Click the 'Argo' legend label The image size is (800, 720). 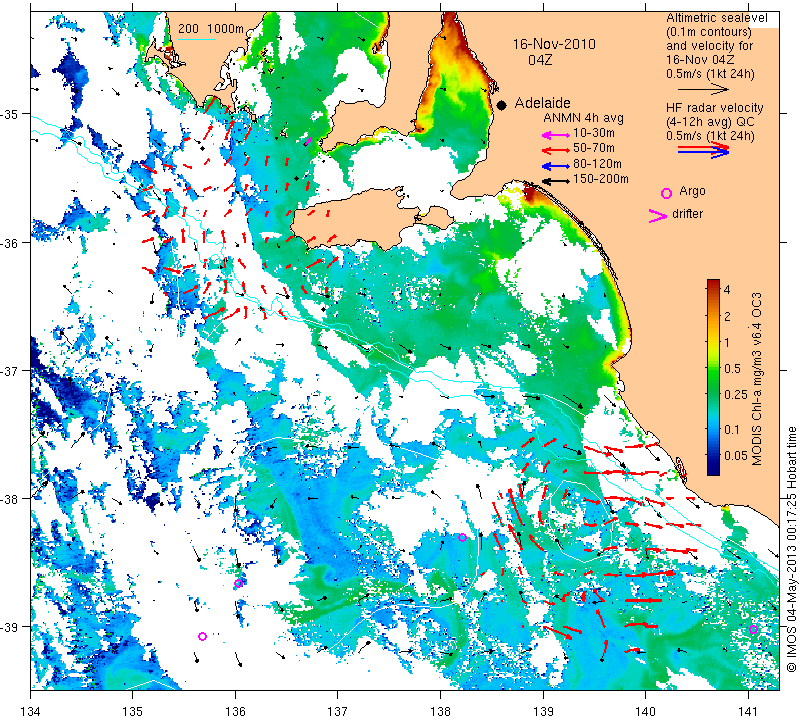(692, 191)
